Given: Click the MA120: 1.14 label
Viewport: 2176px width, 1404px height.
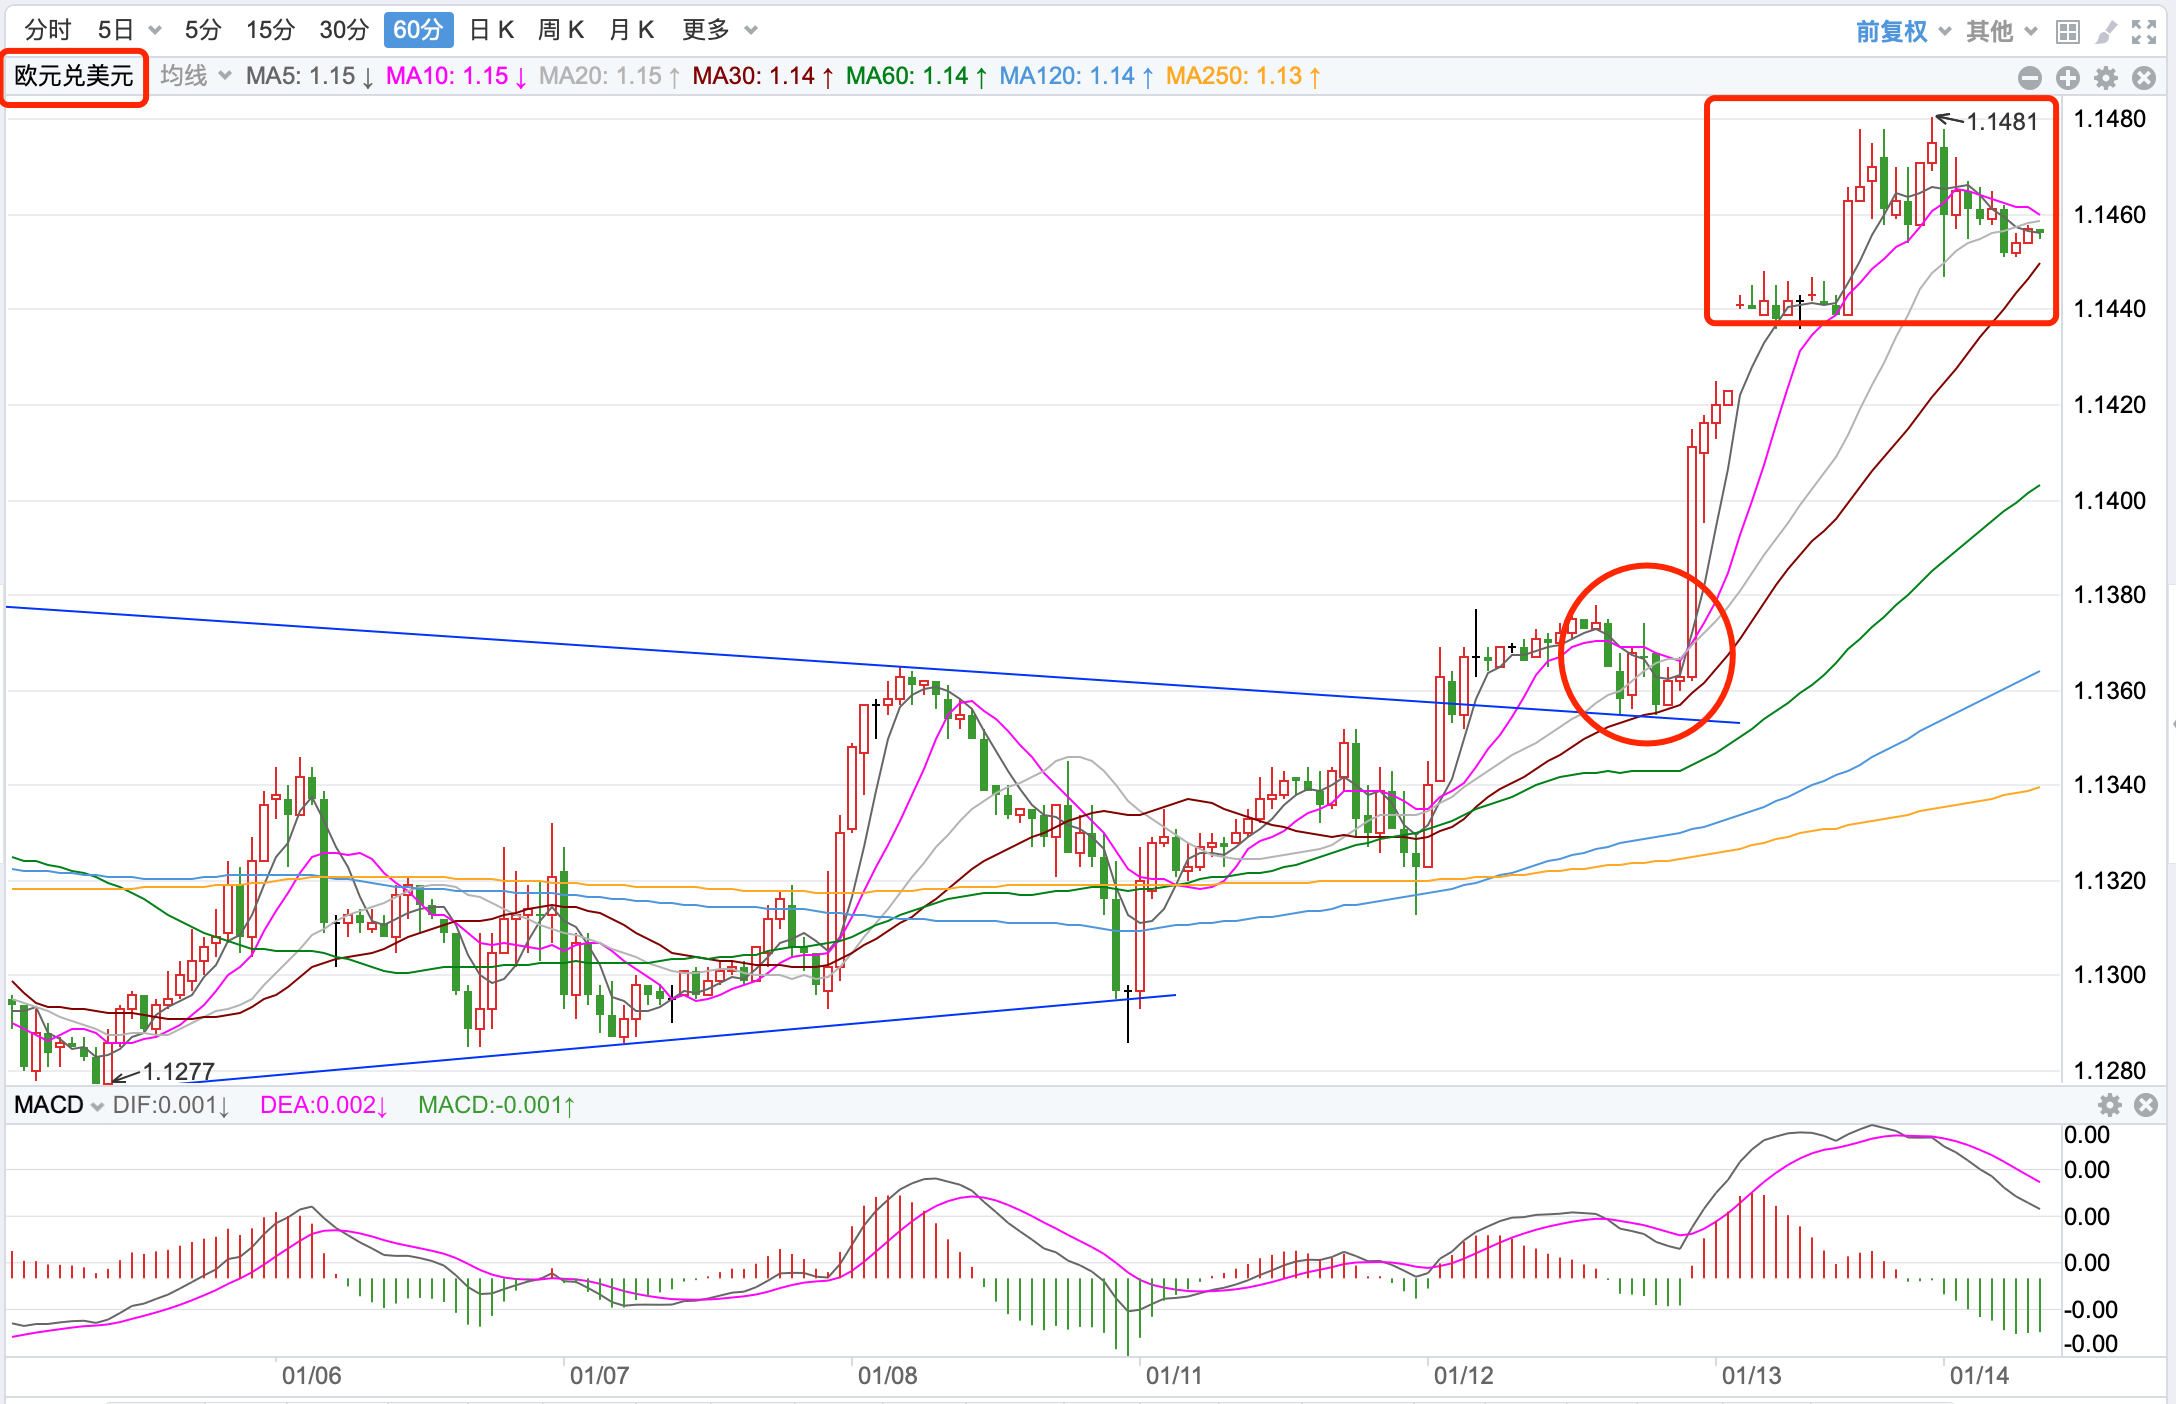Looking at the screenshot, I should pyautogui.click(x=1077, y=76).
